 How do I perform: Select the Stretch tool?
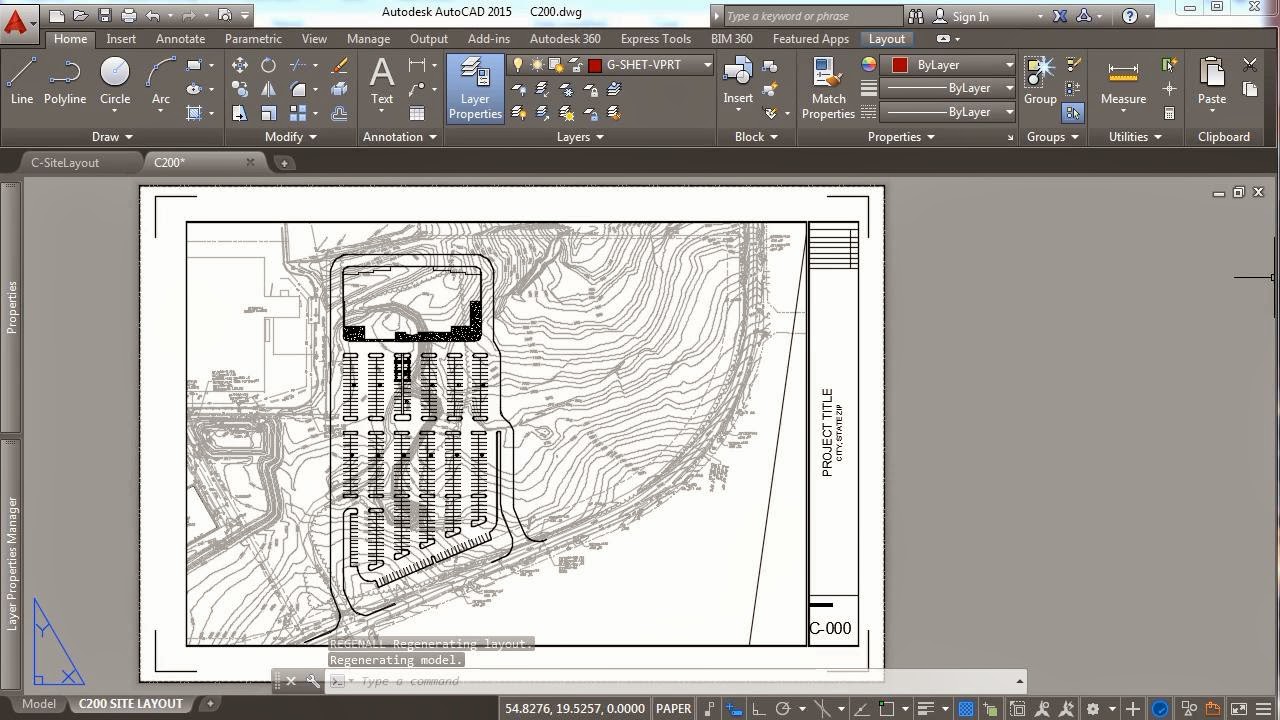click(240, 113)
